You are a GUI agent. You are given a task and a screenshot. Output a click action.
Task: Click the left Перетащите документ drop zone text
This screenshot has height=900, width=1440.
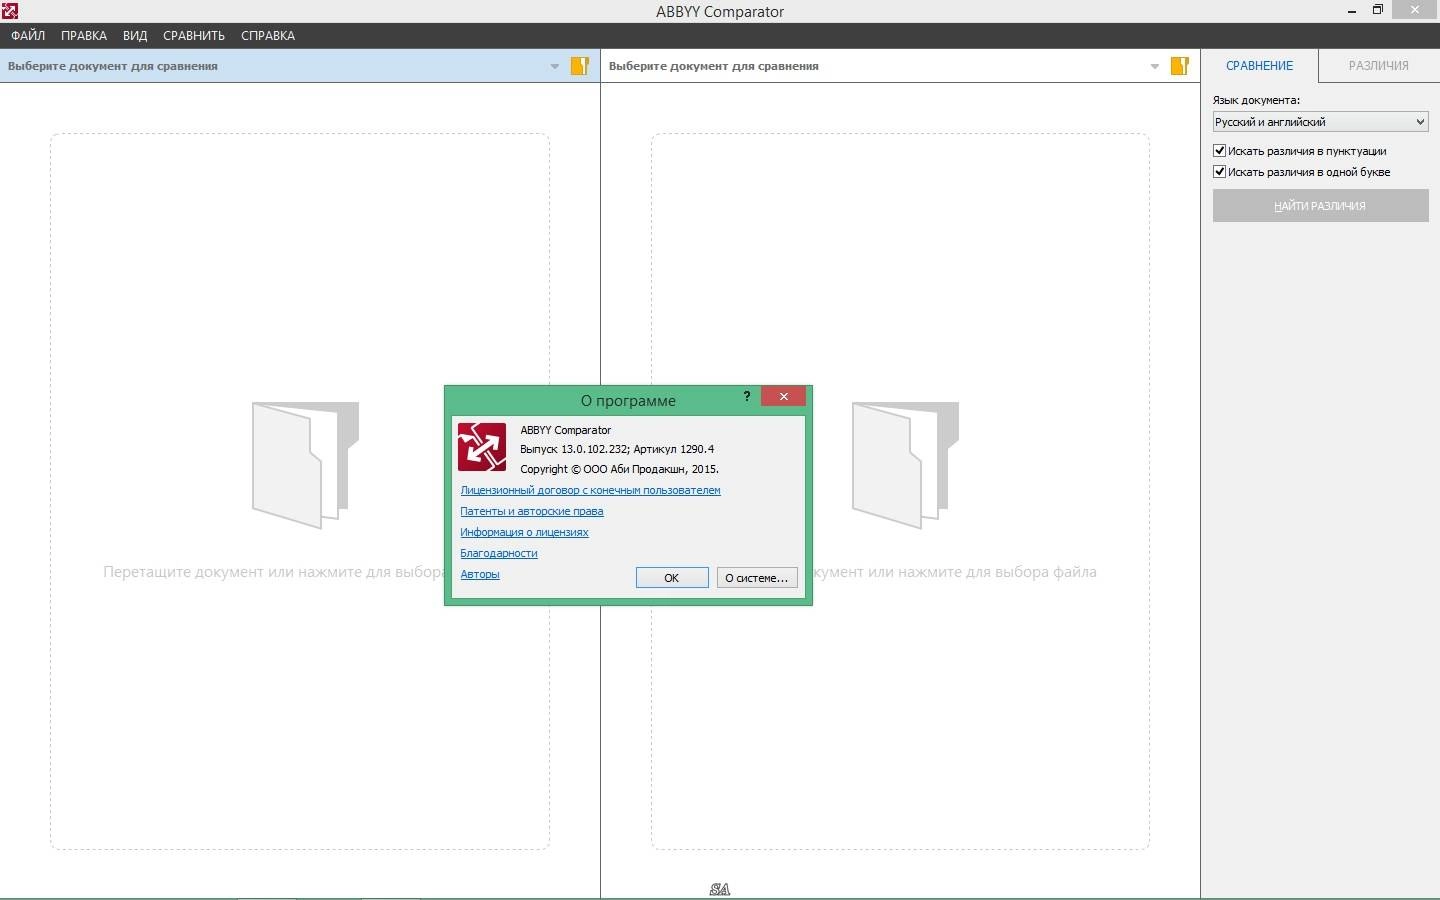[274, 572]
